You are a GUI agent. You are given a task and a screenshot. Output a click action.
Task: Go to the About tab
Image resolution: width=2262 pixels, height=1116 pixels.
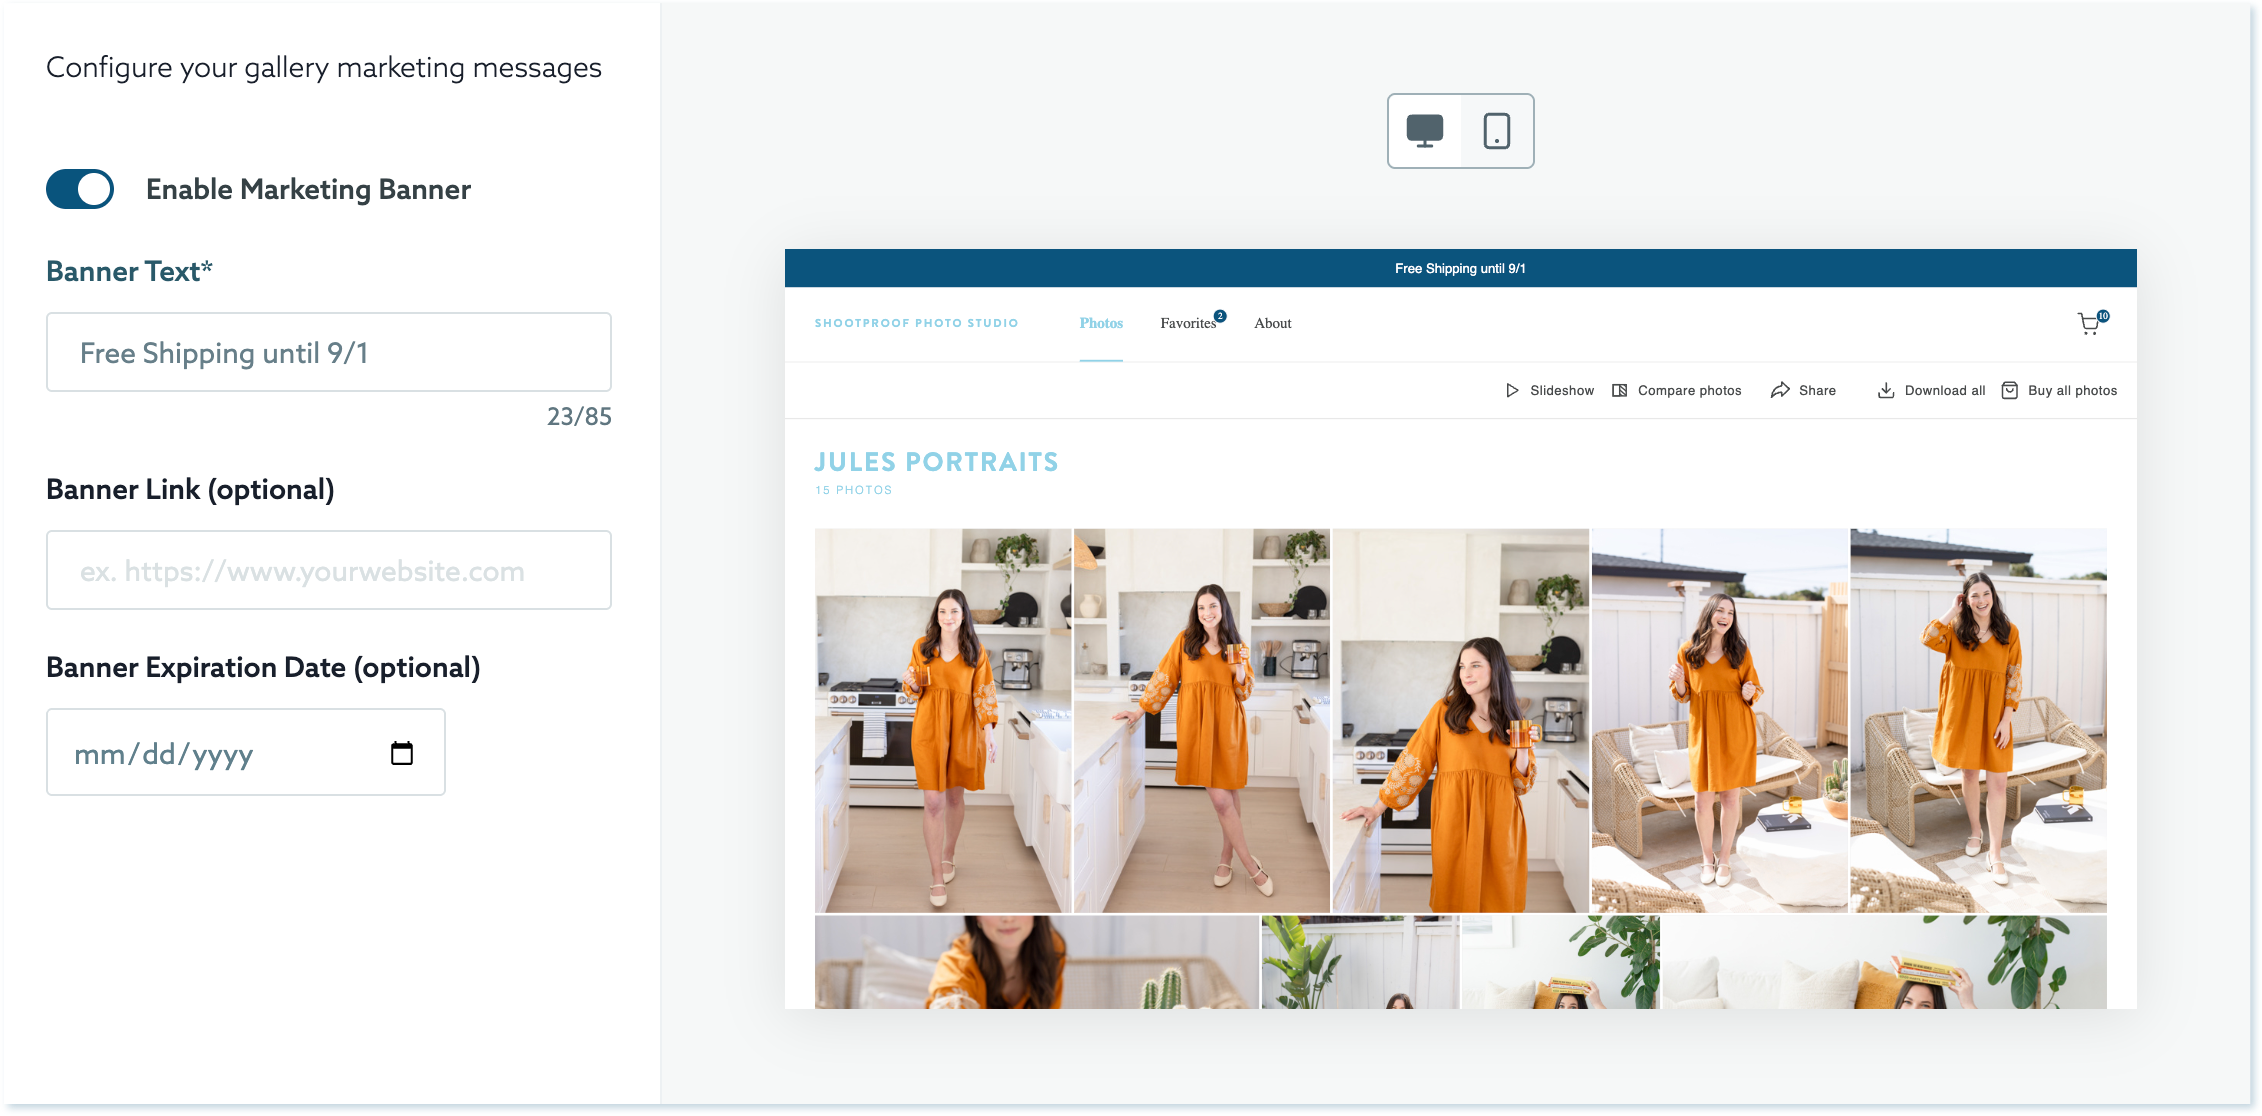point(1272,323)
